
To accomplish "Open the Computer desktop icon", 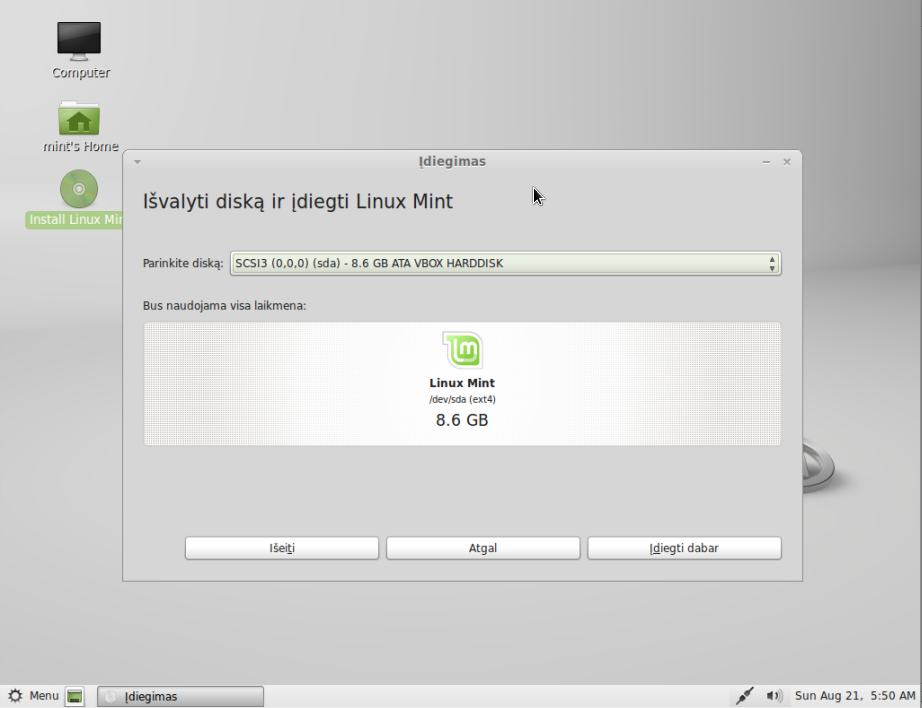I will (x=79, y=41).
